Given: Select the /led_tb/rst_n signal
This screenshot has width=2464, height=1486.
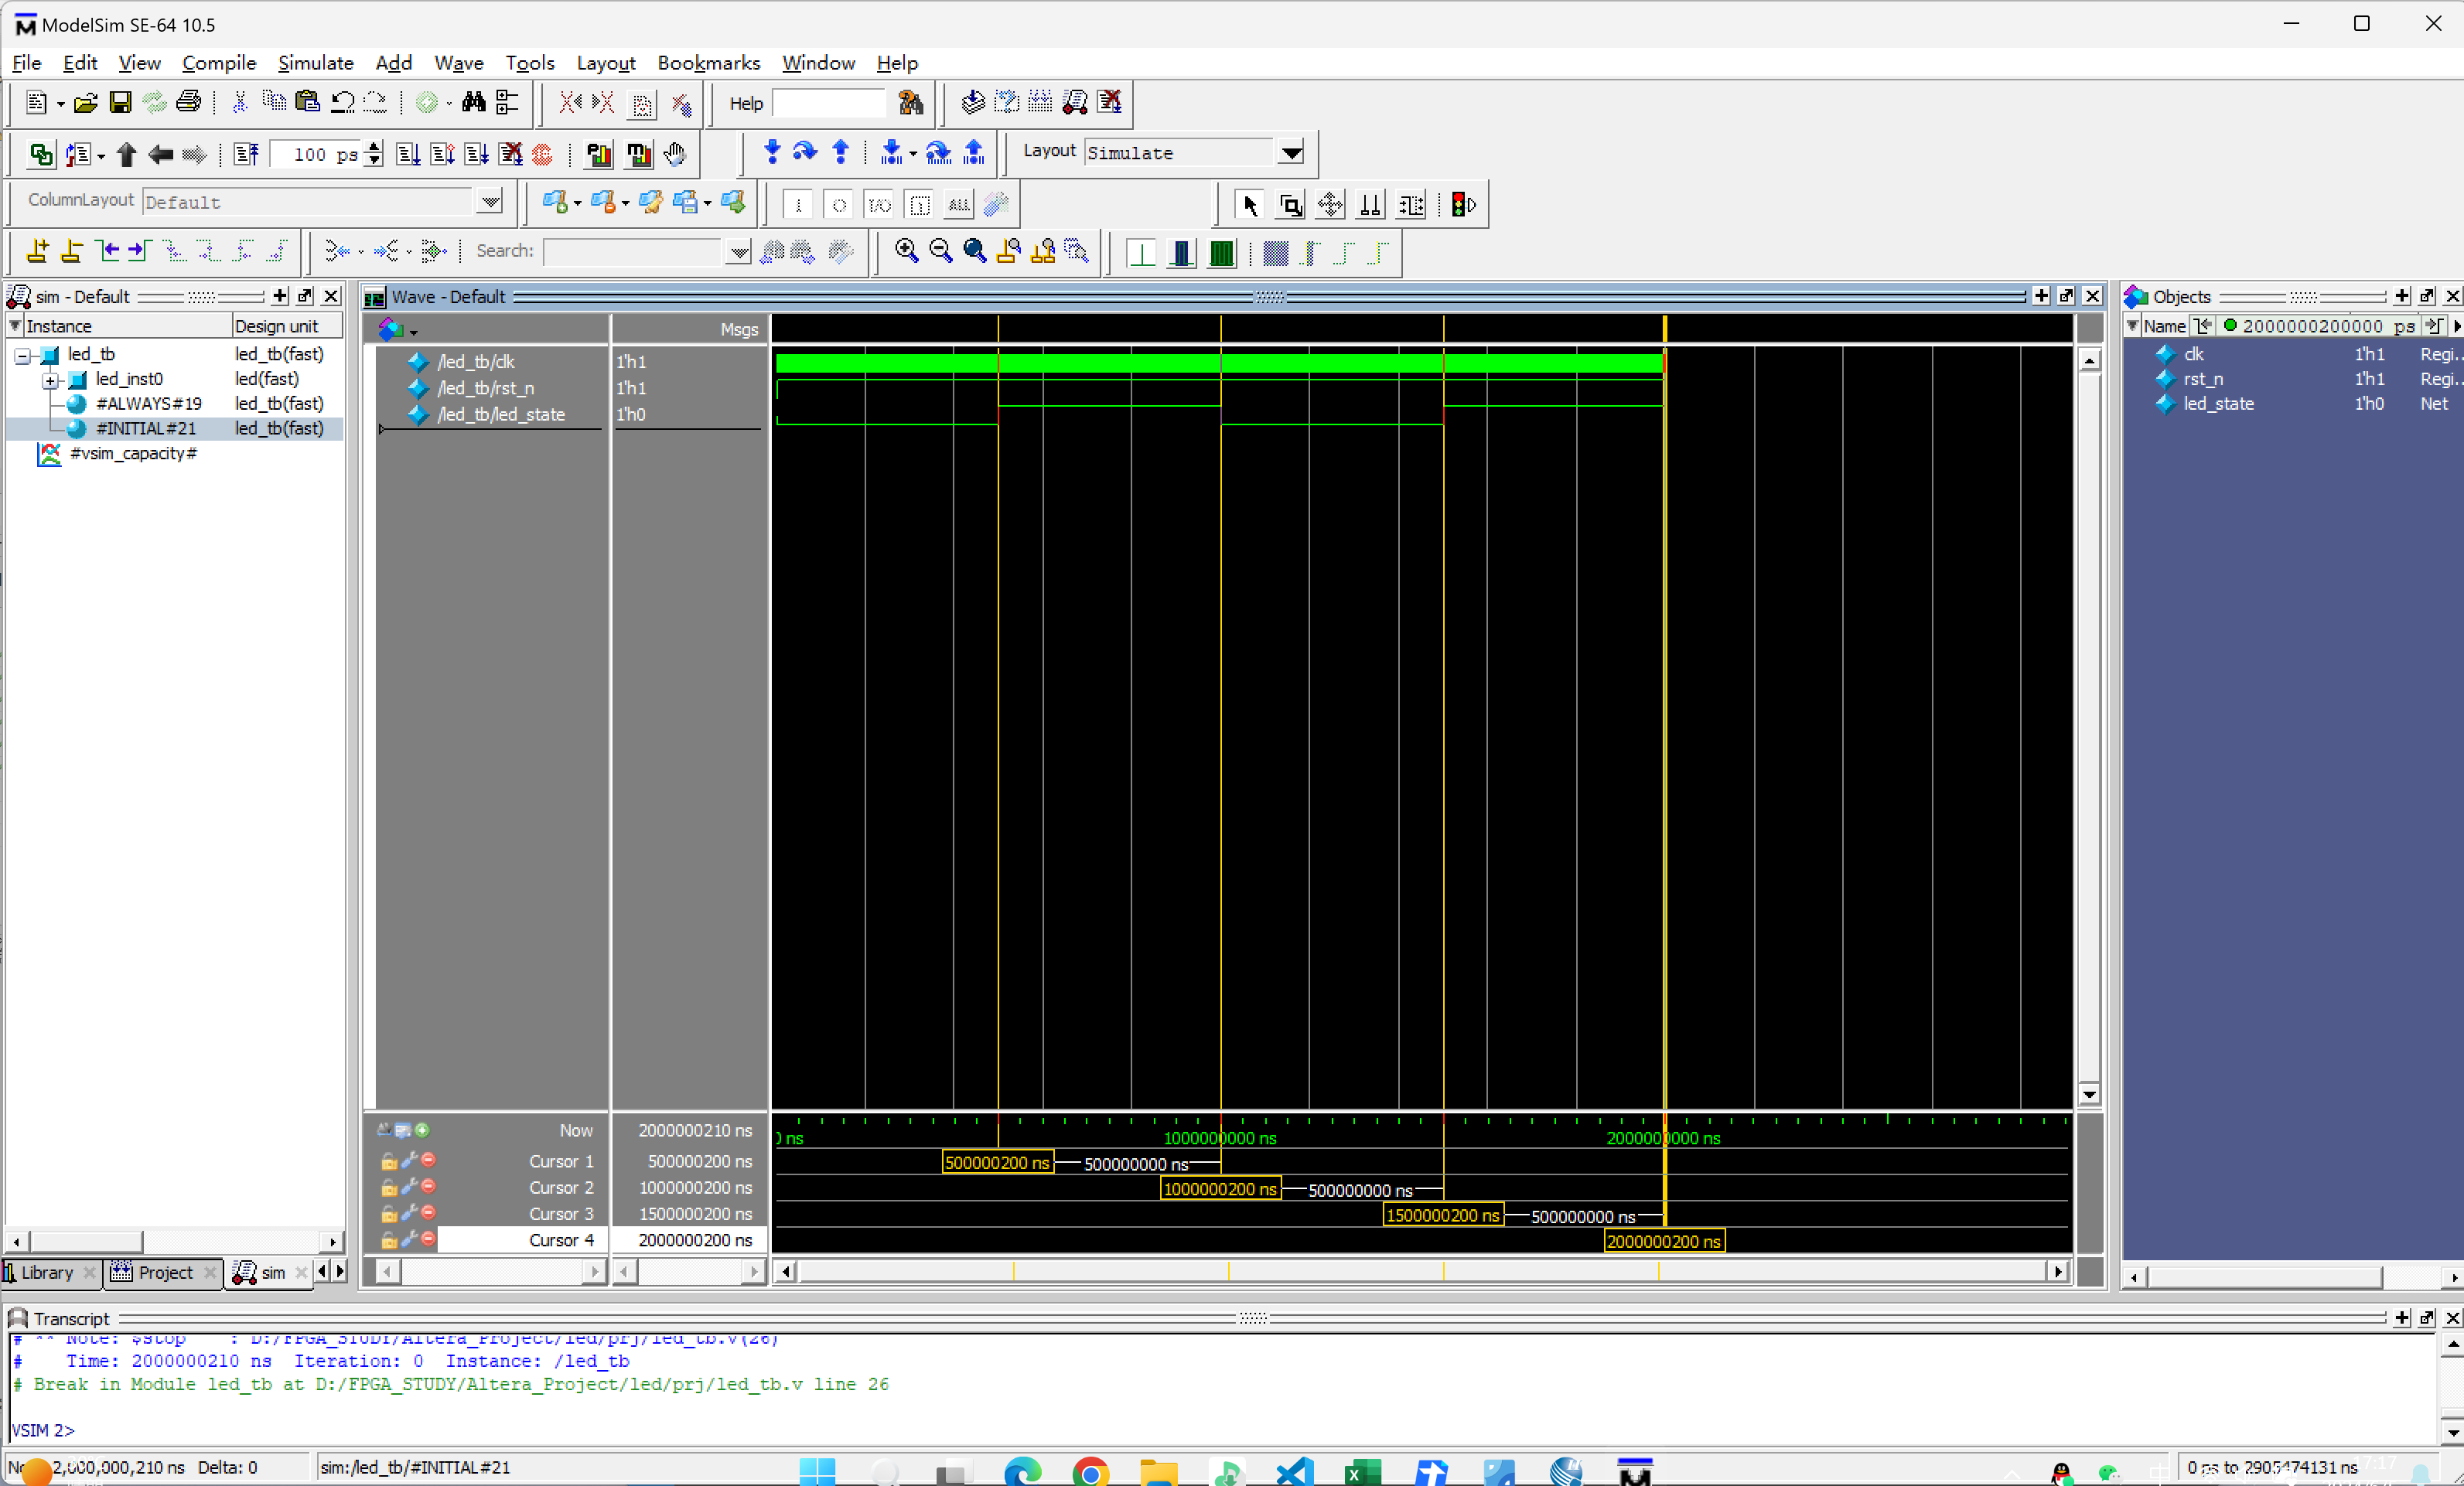Looking at the screenshot, I should [486, 388].
